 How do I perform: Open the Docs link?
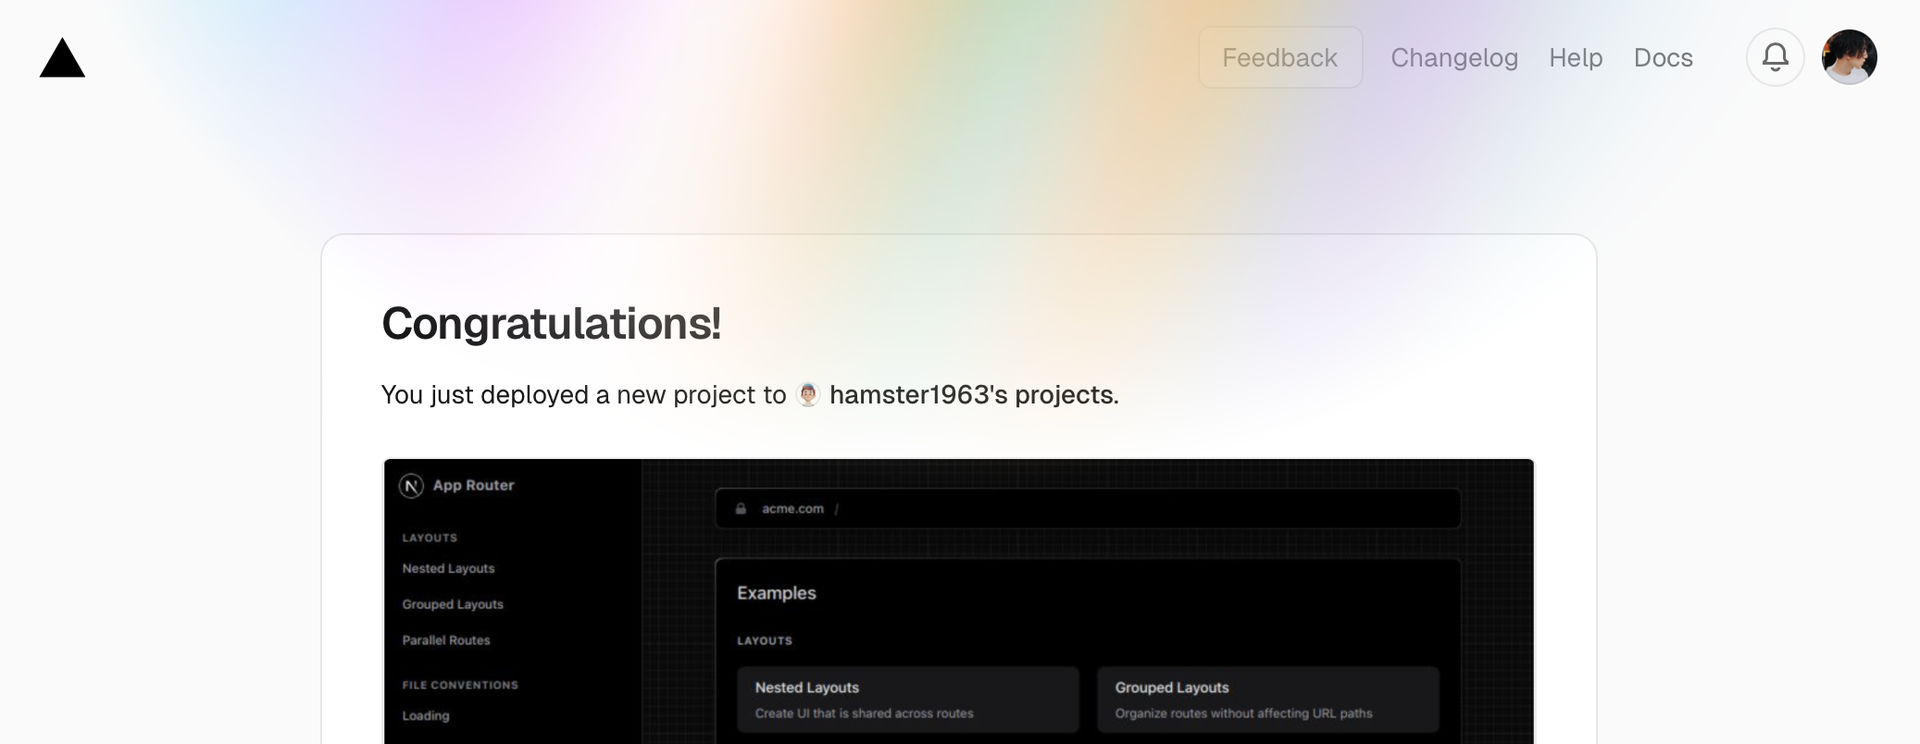[1663, 58]
